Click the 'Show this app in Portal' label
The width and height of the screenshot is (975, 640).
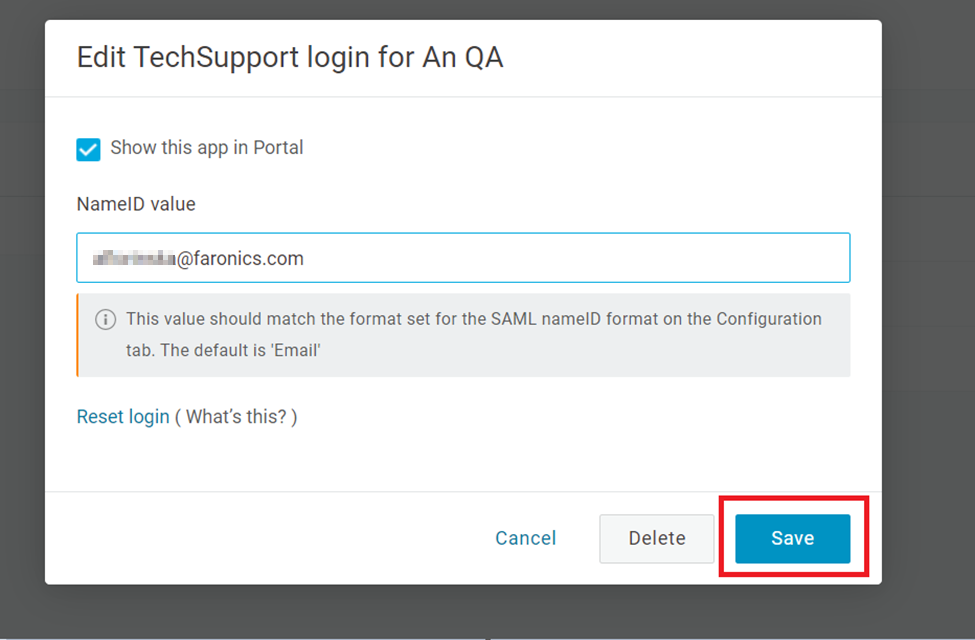pyautogui.click(x=207, y=148)
